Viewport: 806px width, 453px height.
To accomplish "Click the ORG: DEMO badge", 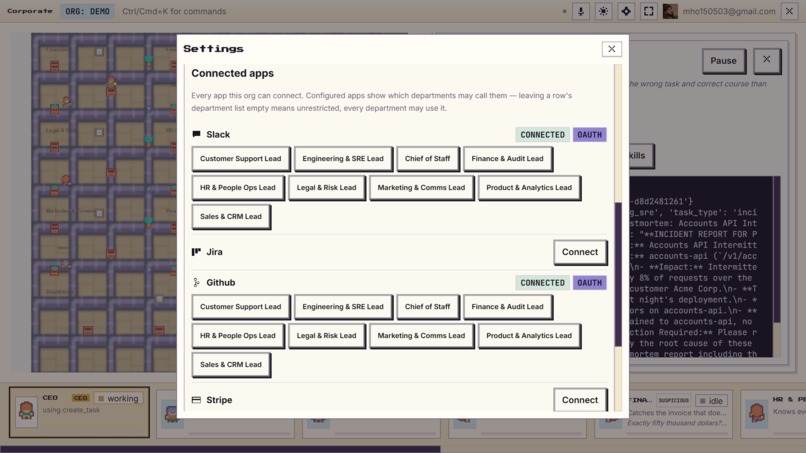I will [87, 11].
